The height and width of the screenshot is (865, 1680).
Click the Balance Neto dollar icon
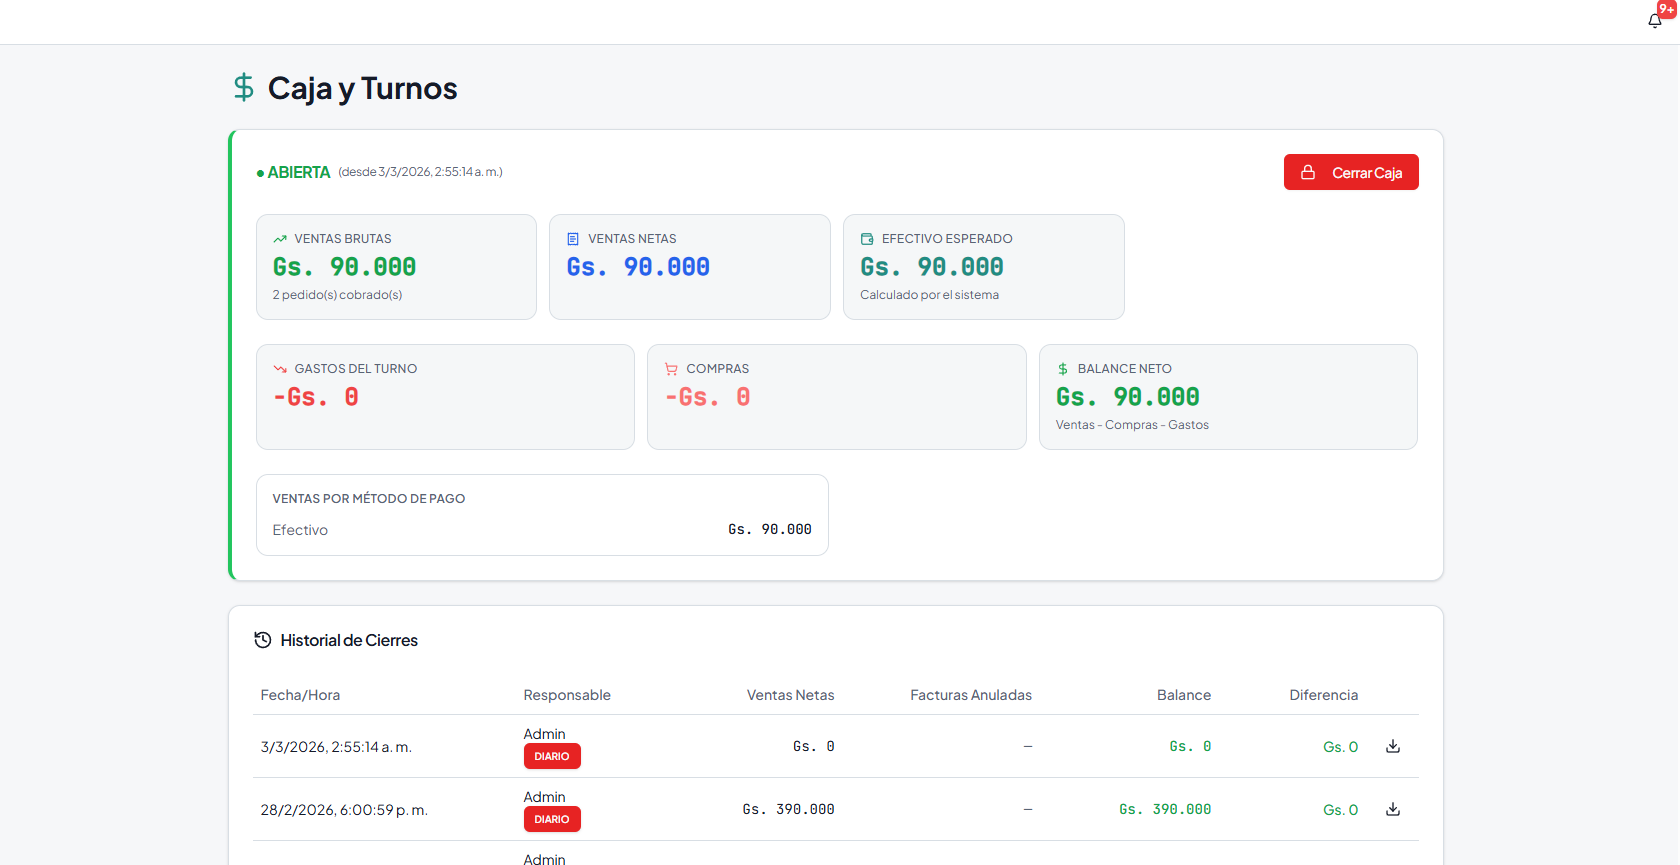[x=1063, y=369]
